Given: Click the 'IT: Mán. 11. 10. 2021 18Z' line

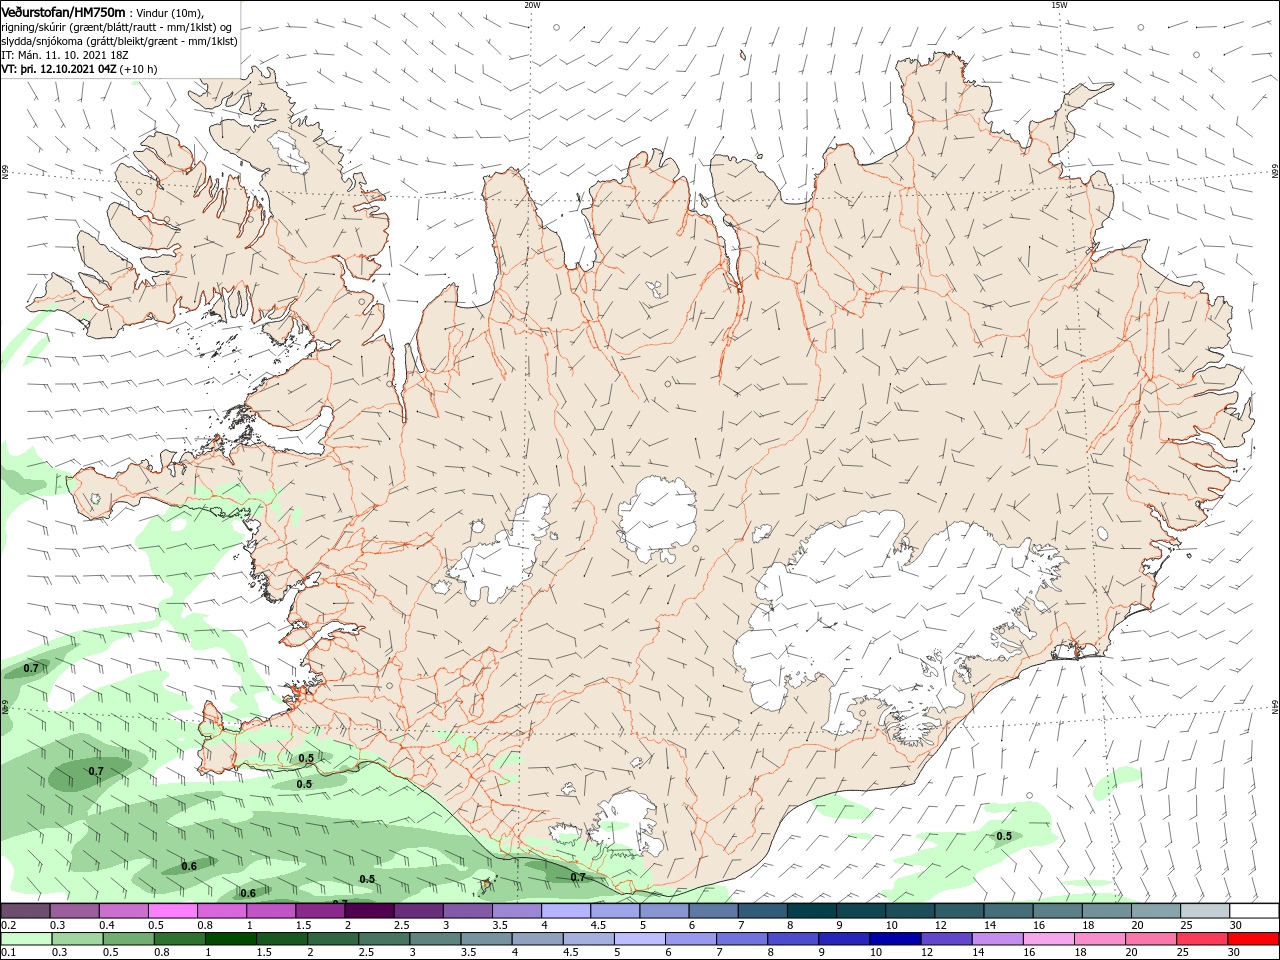Looking at the screenshot, I should (x=65, y=55).
